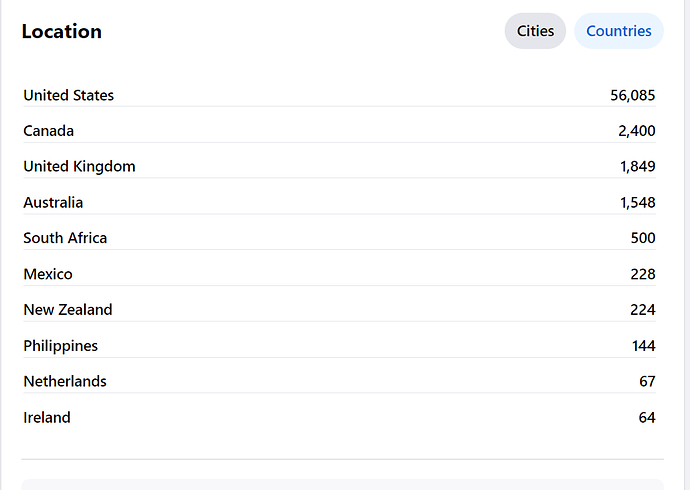690x490 pixels.
Task: Select Australia in the location list
Action: (53, 202)
